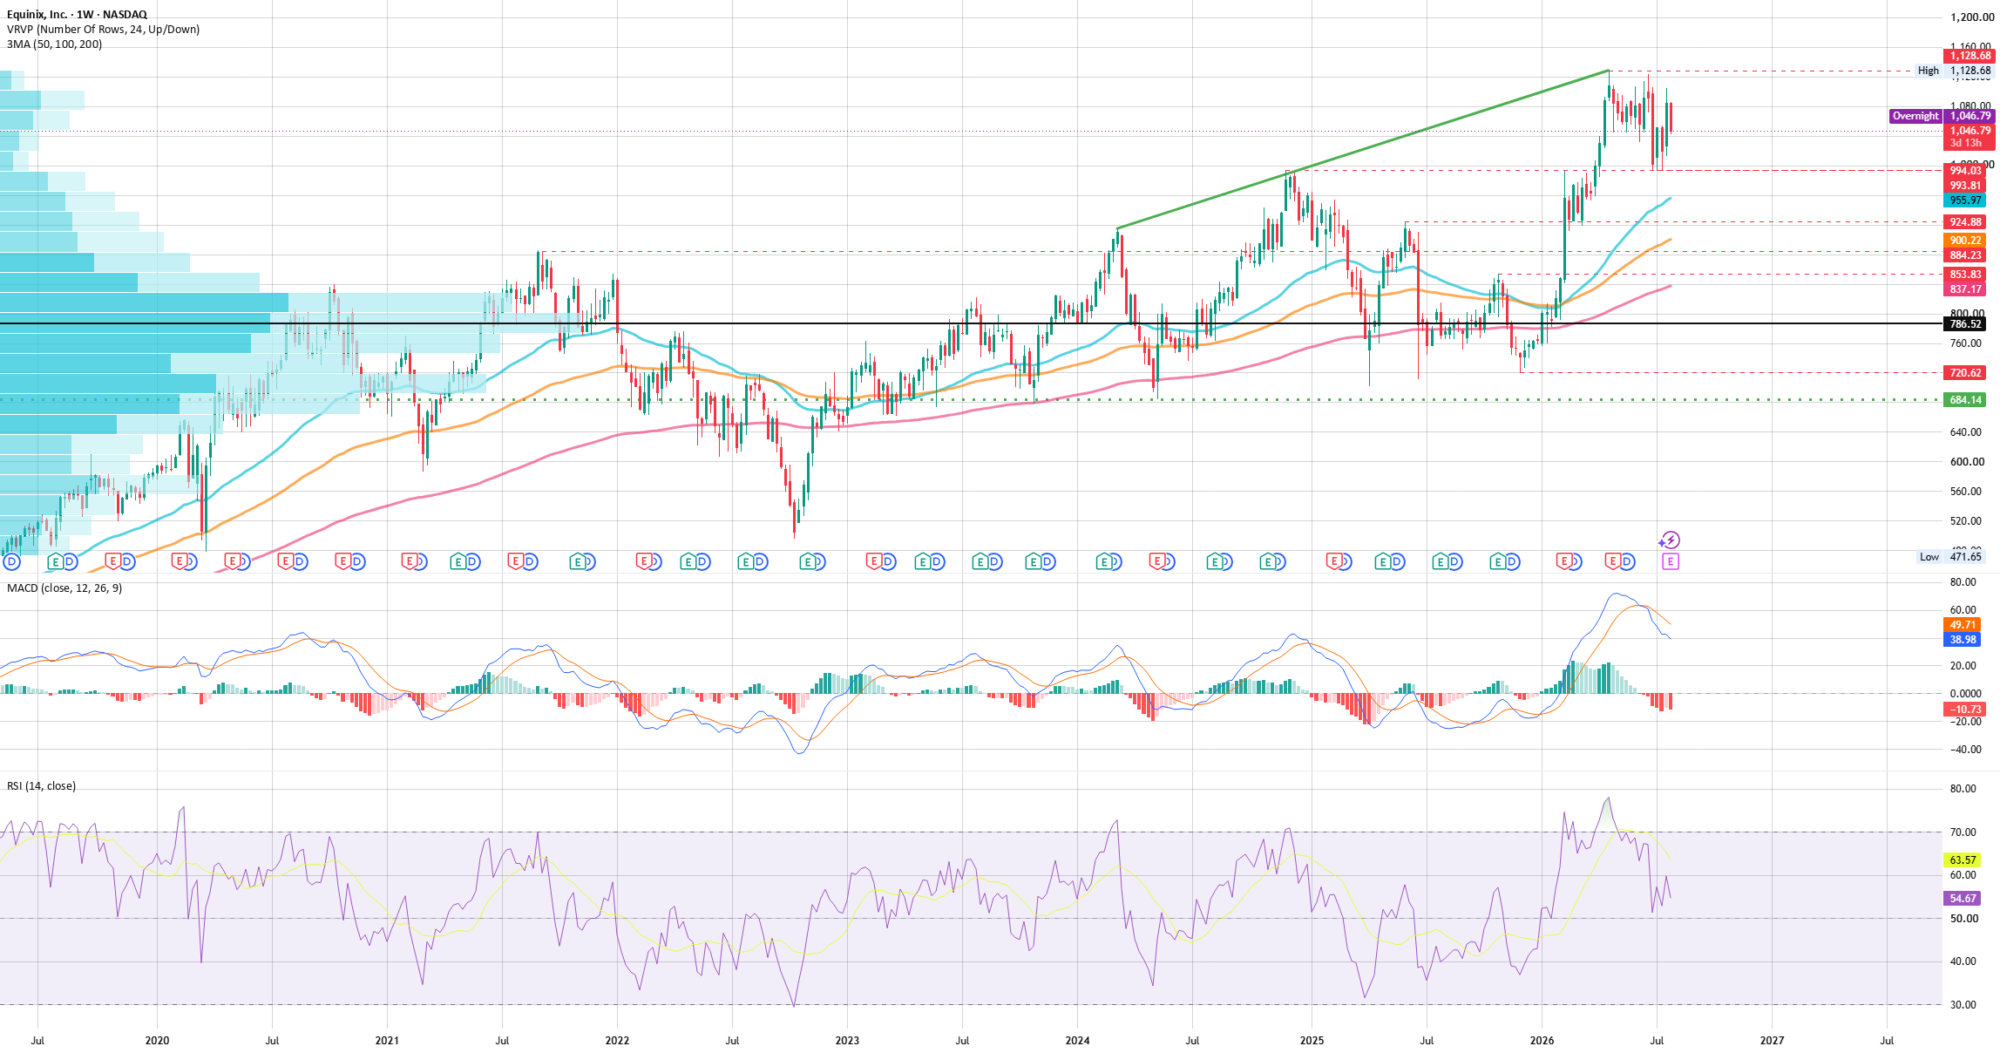The height and width of the screenshot is (1053, 2000).
Task: Click the black 786.52 horizontal line label
Action: point(1965,324)
